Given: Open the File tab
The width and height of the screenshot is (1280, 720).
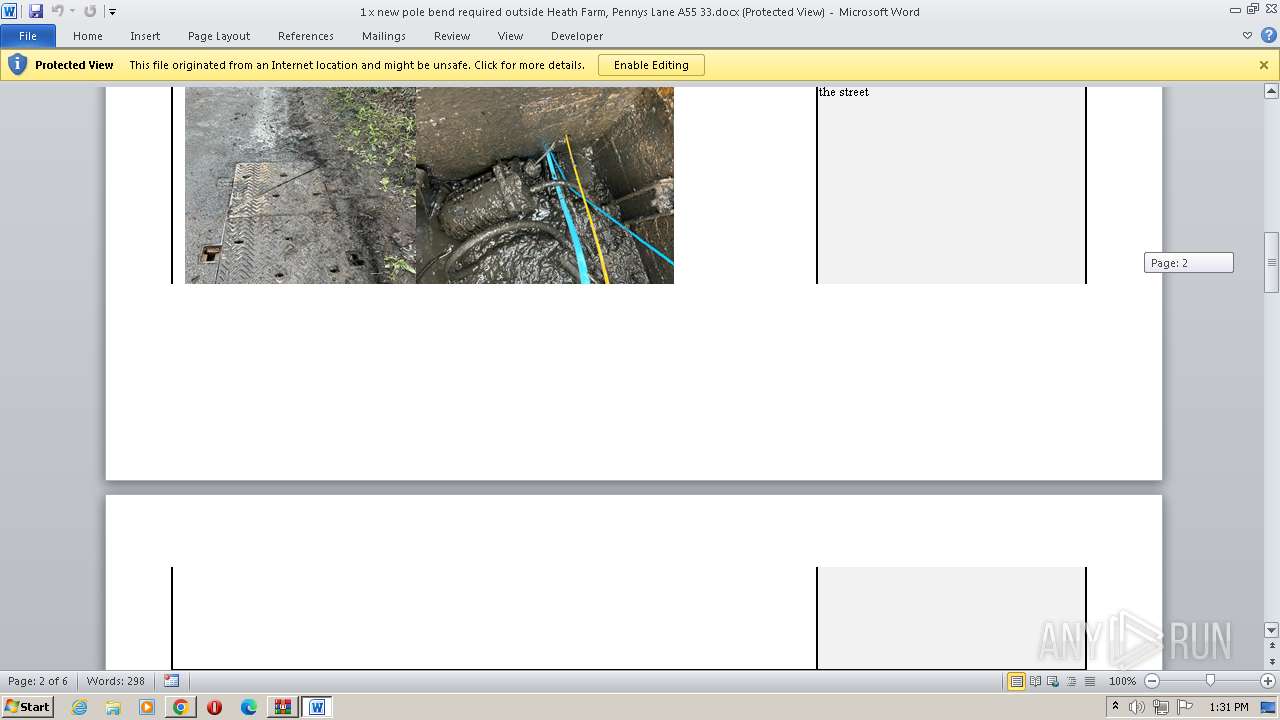Looking at the screenshot, I should click(x=28, y=36).
